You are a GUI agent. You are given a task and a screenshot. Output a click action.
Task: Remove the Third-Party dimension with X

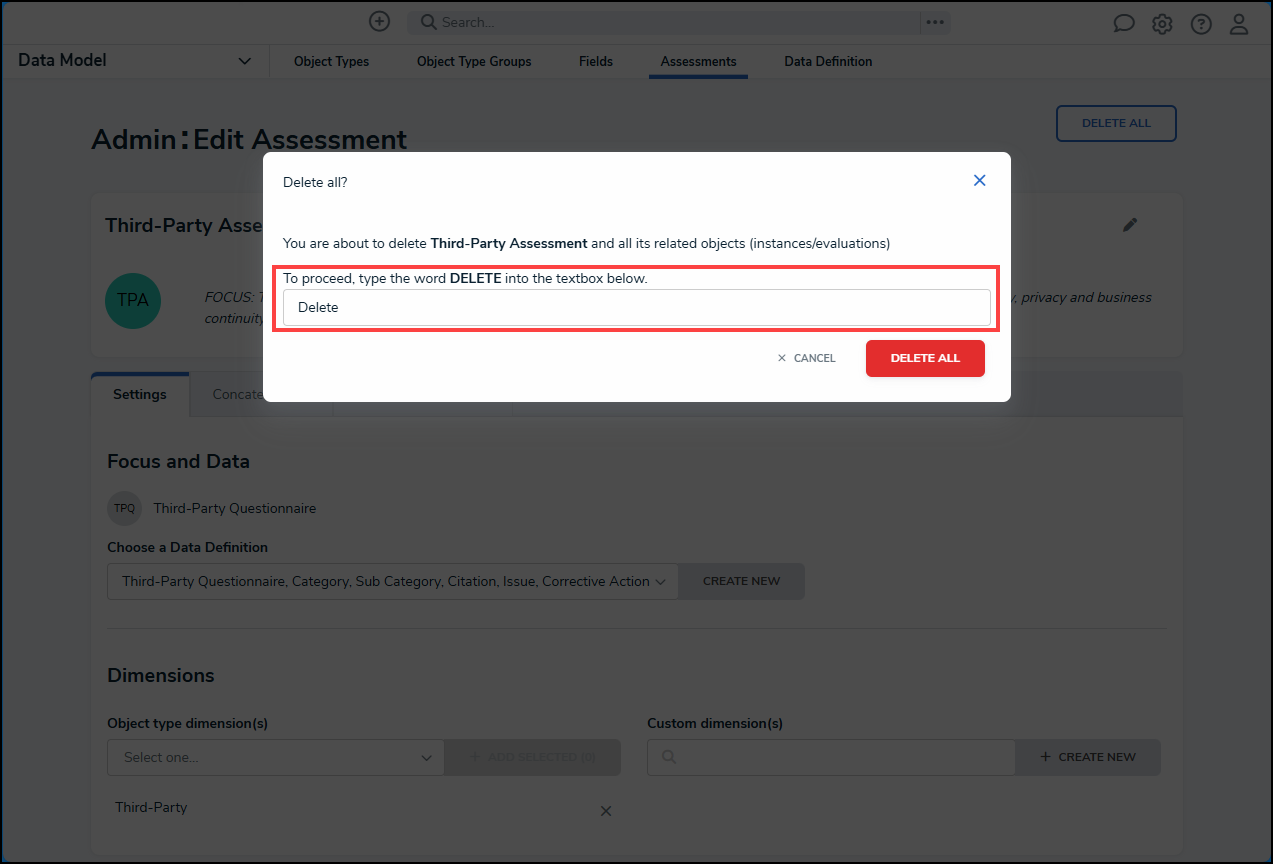point(605,811)
